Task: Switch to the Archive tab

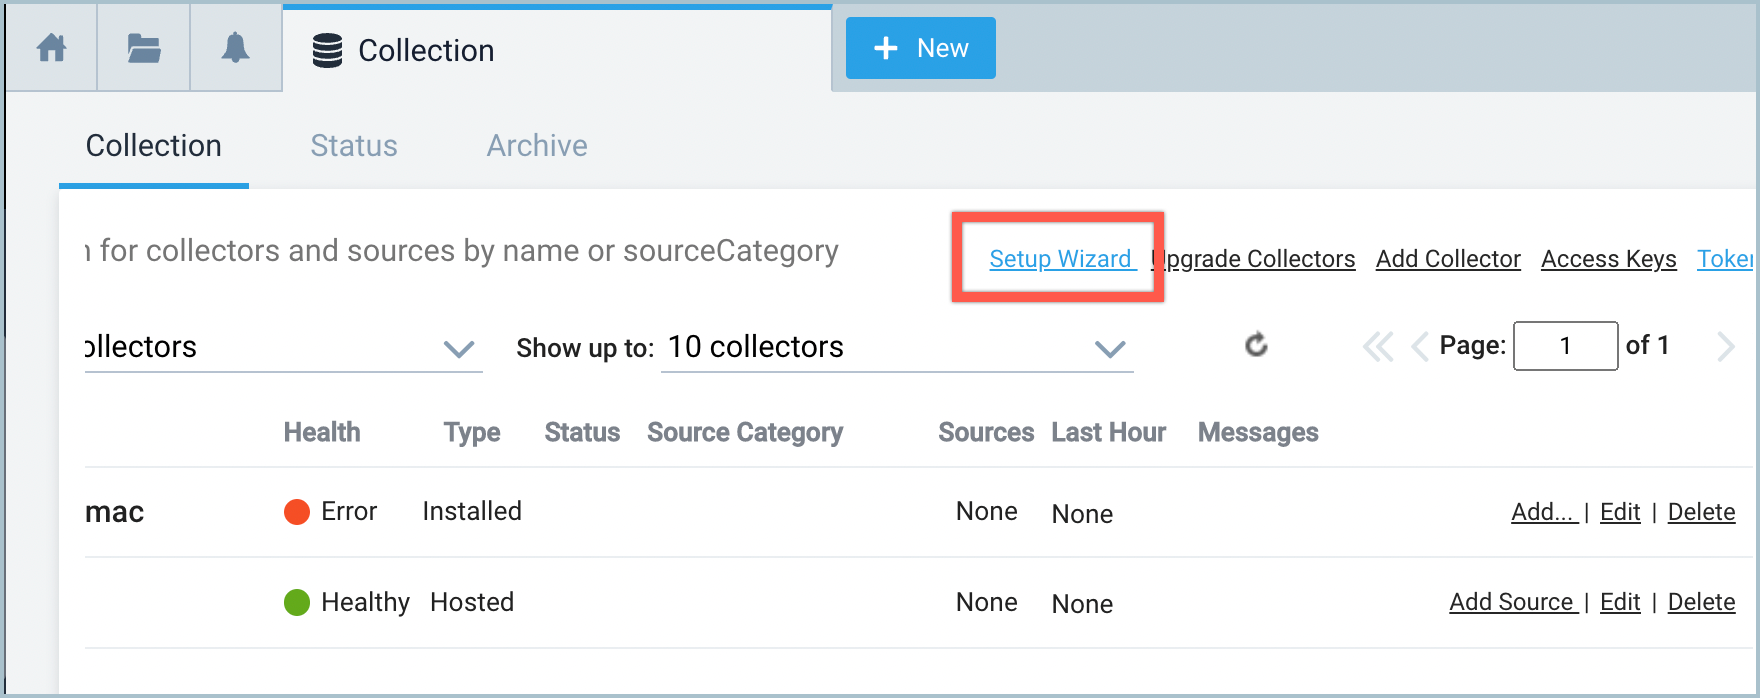Action: (x=537, y=146)
